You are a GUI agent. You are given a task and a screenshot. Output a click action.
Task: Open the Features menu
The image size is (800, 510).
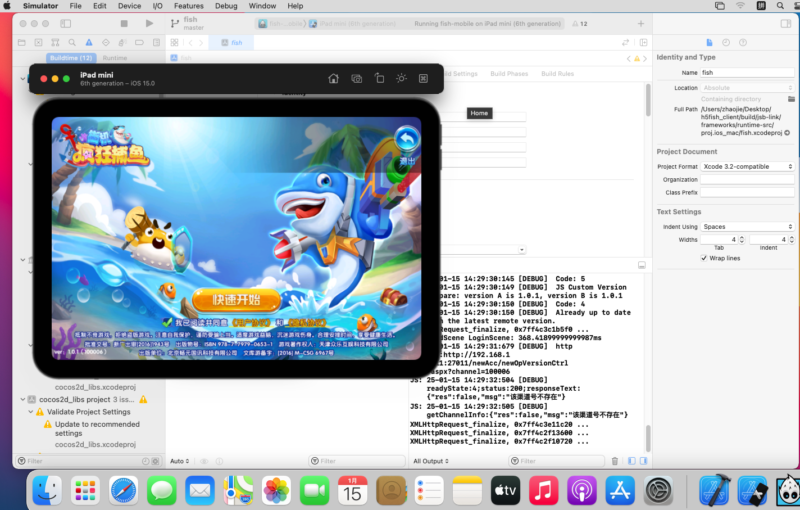point(188,6)
